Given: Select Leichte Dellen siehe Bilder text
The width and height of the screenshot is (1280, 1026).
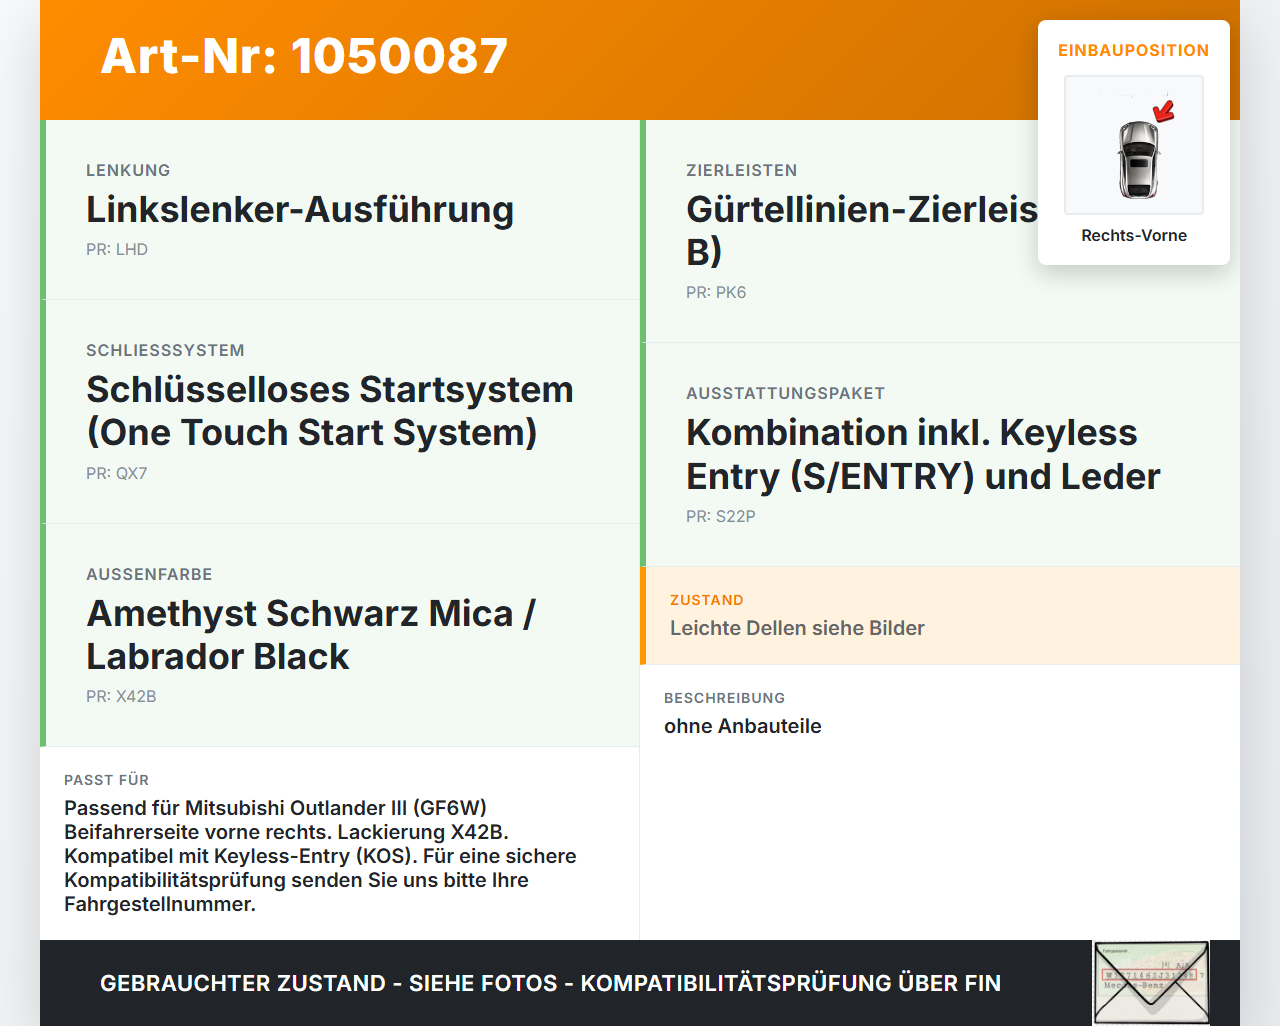Looking at the screenshot, I should point(797,628).
